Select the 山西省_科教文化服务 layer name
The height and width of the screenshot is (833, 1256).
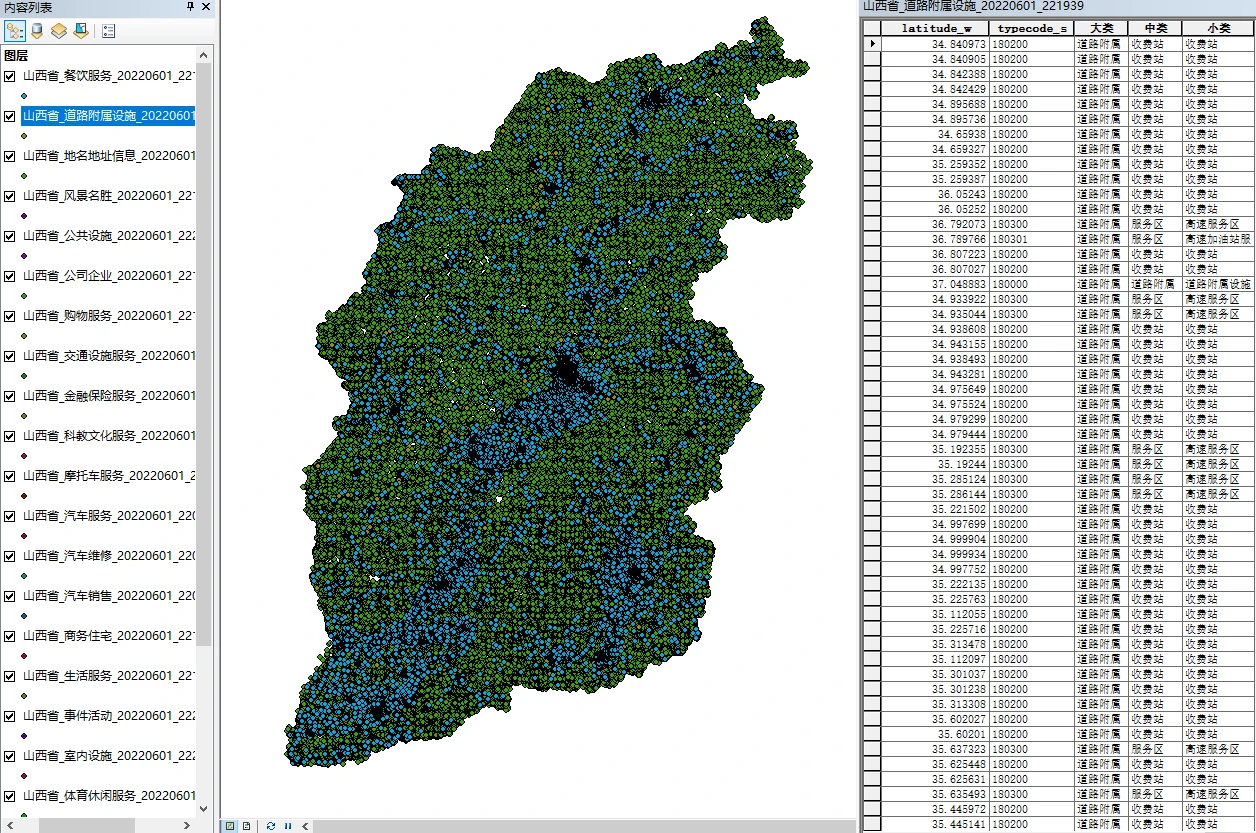point(109,436)
